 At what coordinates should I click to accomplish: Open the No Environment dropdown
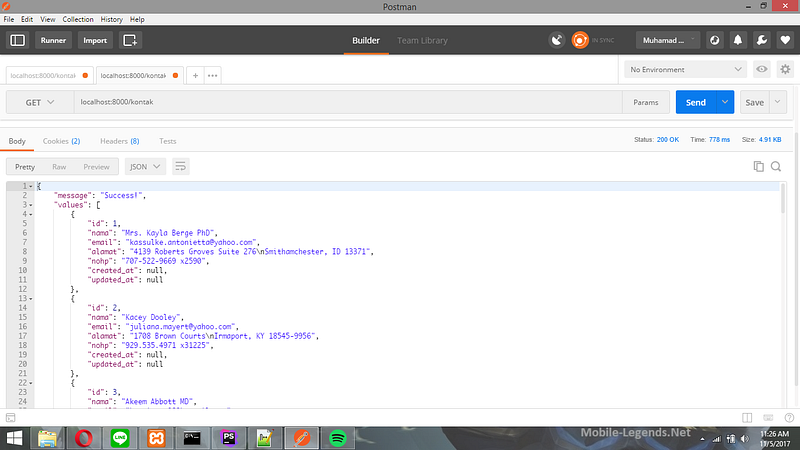(685, 69)
